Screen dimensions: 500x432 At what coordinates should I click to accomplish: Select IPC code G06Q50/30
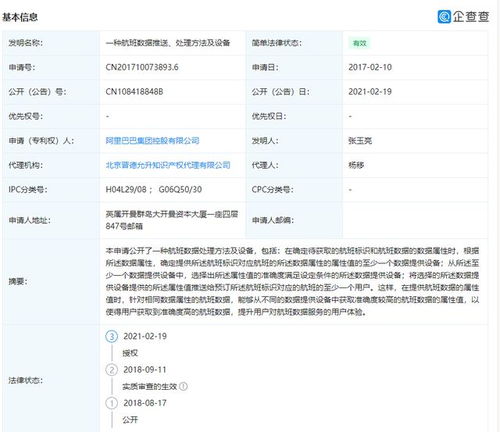[x=180, y=190]
